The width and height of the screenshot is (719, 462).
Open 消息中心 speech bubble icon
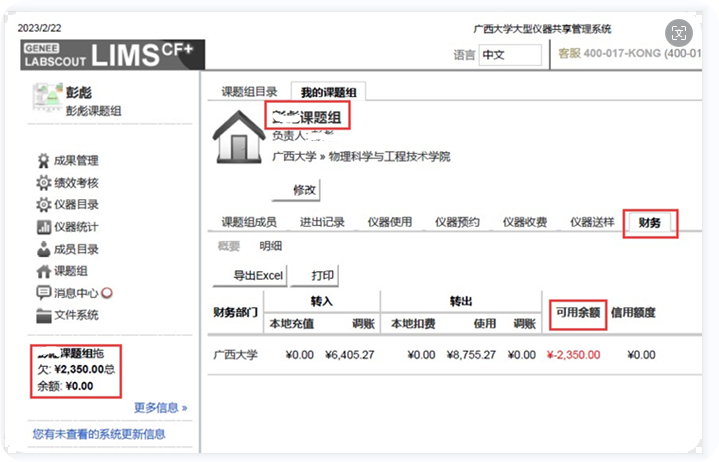click(43, 293)
